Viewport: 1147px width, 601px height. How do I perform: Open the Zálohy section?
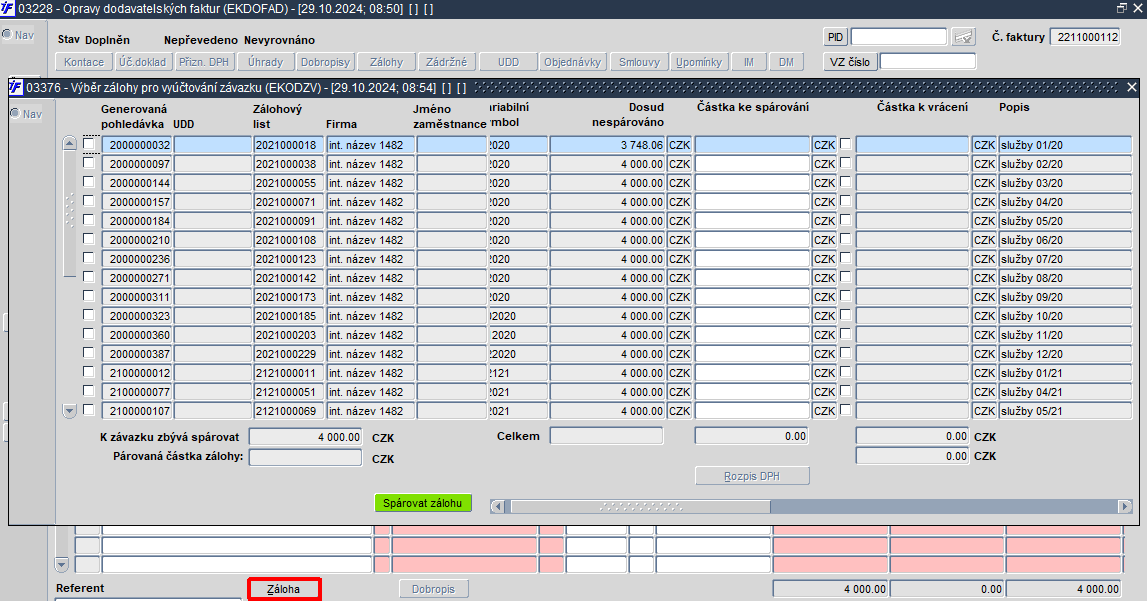pyautogui.click(x=386, y=62)
